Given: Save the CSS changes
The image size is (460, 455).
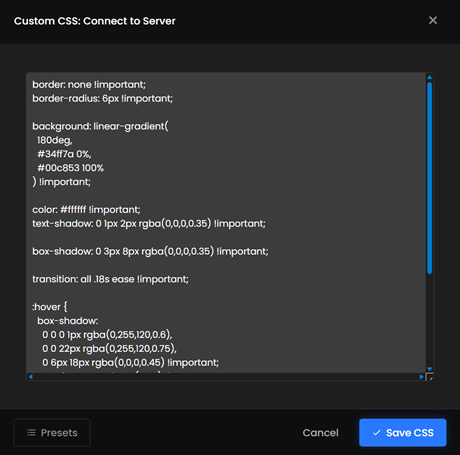Looking at the screenshot, I should click(x=403, y=432).
